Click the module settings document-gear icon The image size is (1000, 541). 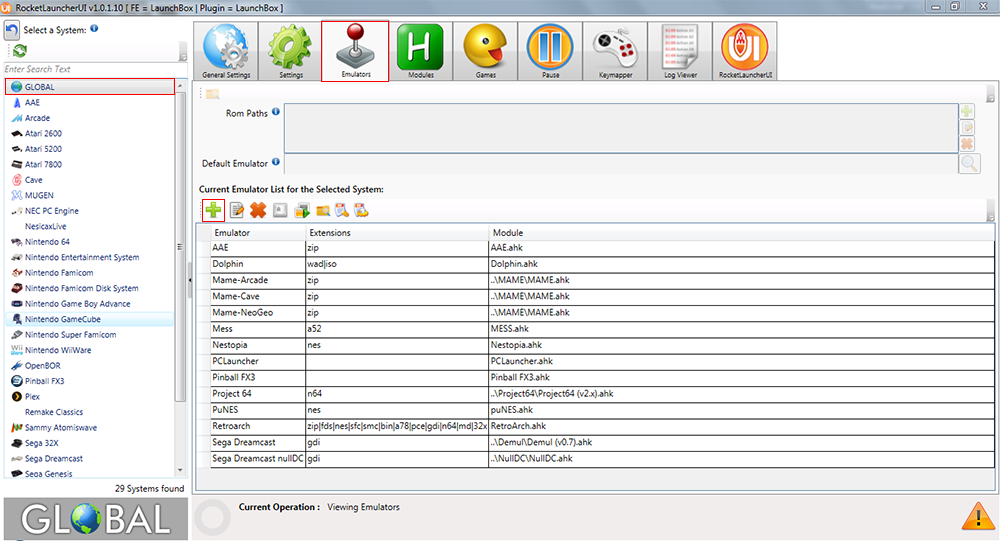point(362,210)
